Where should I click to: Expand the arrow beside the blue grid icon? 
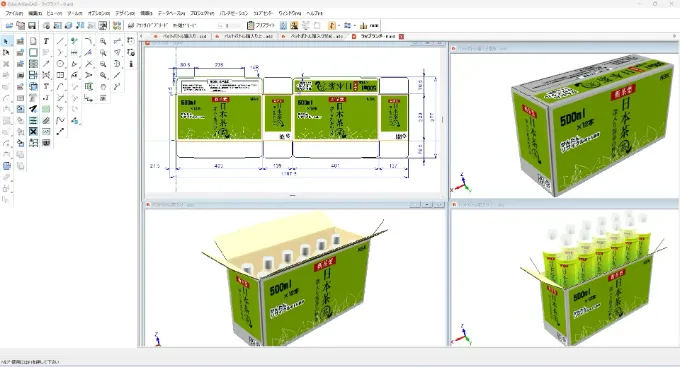coord(354,26)
